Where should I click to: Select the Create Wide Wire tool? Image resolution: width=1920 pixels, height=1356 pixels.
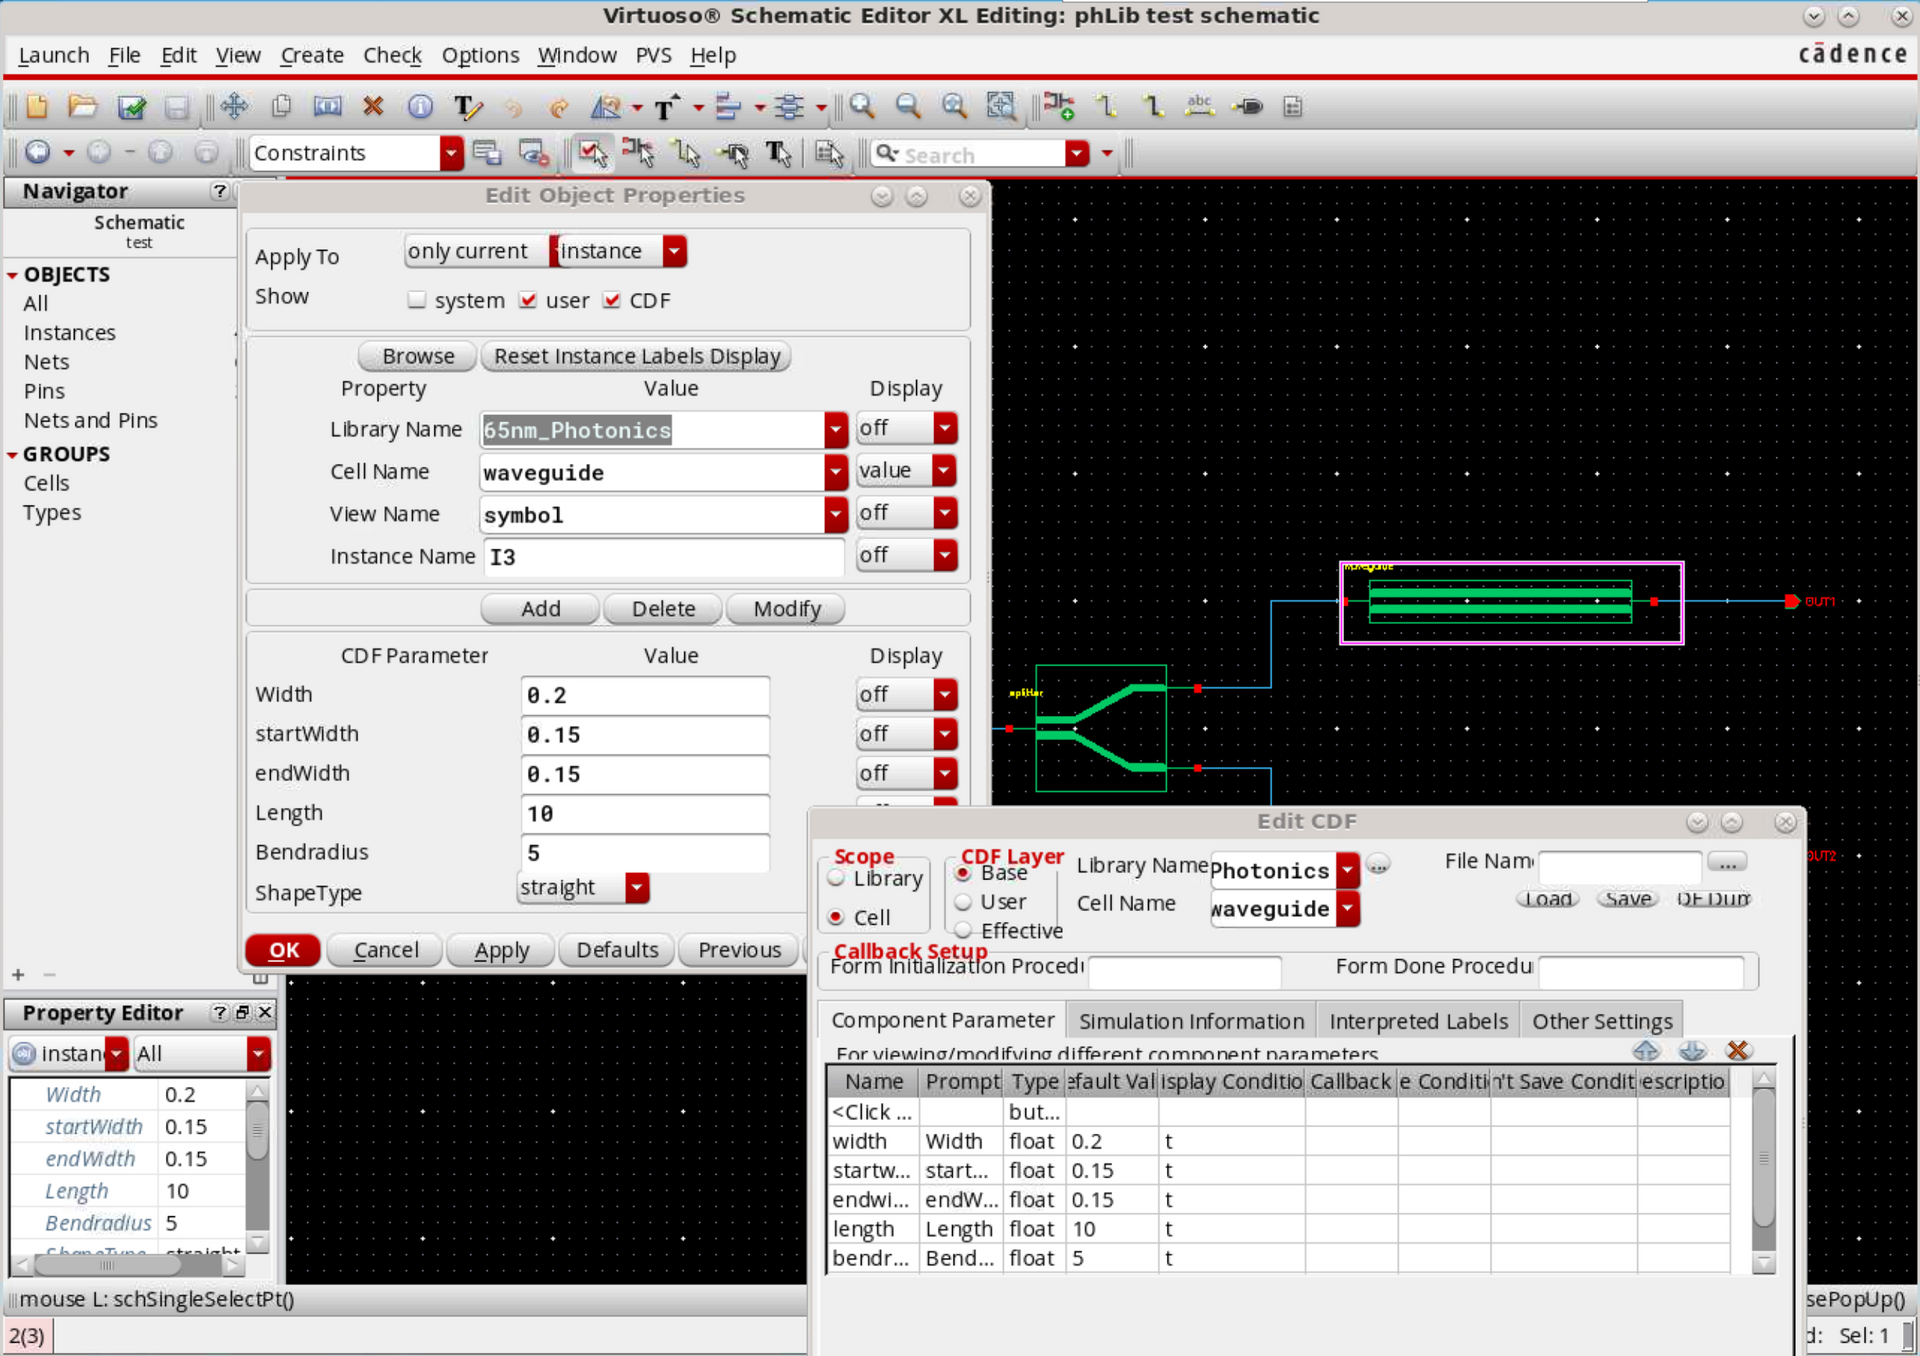1152,106
